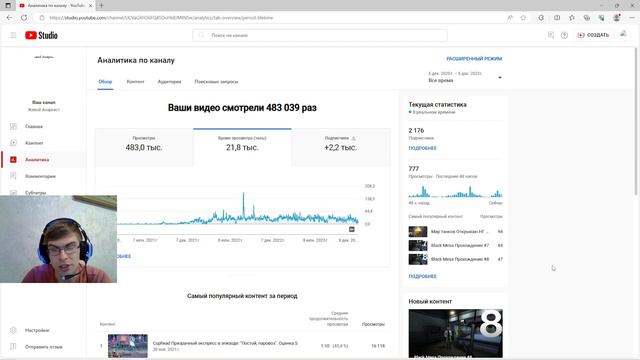Click the YouTube Studio logo
This screenshot has height=360, width=640.
(41, 36)
